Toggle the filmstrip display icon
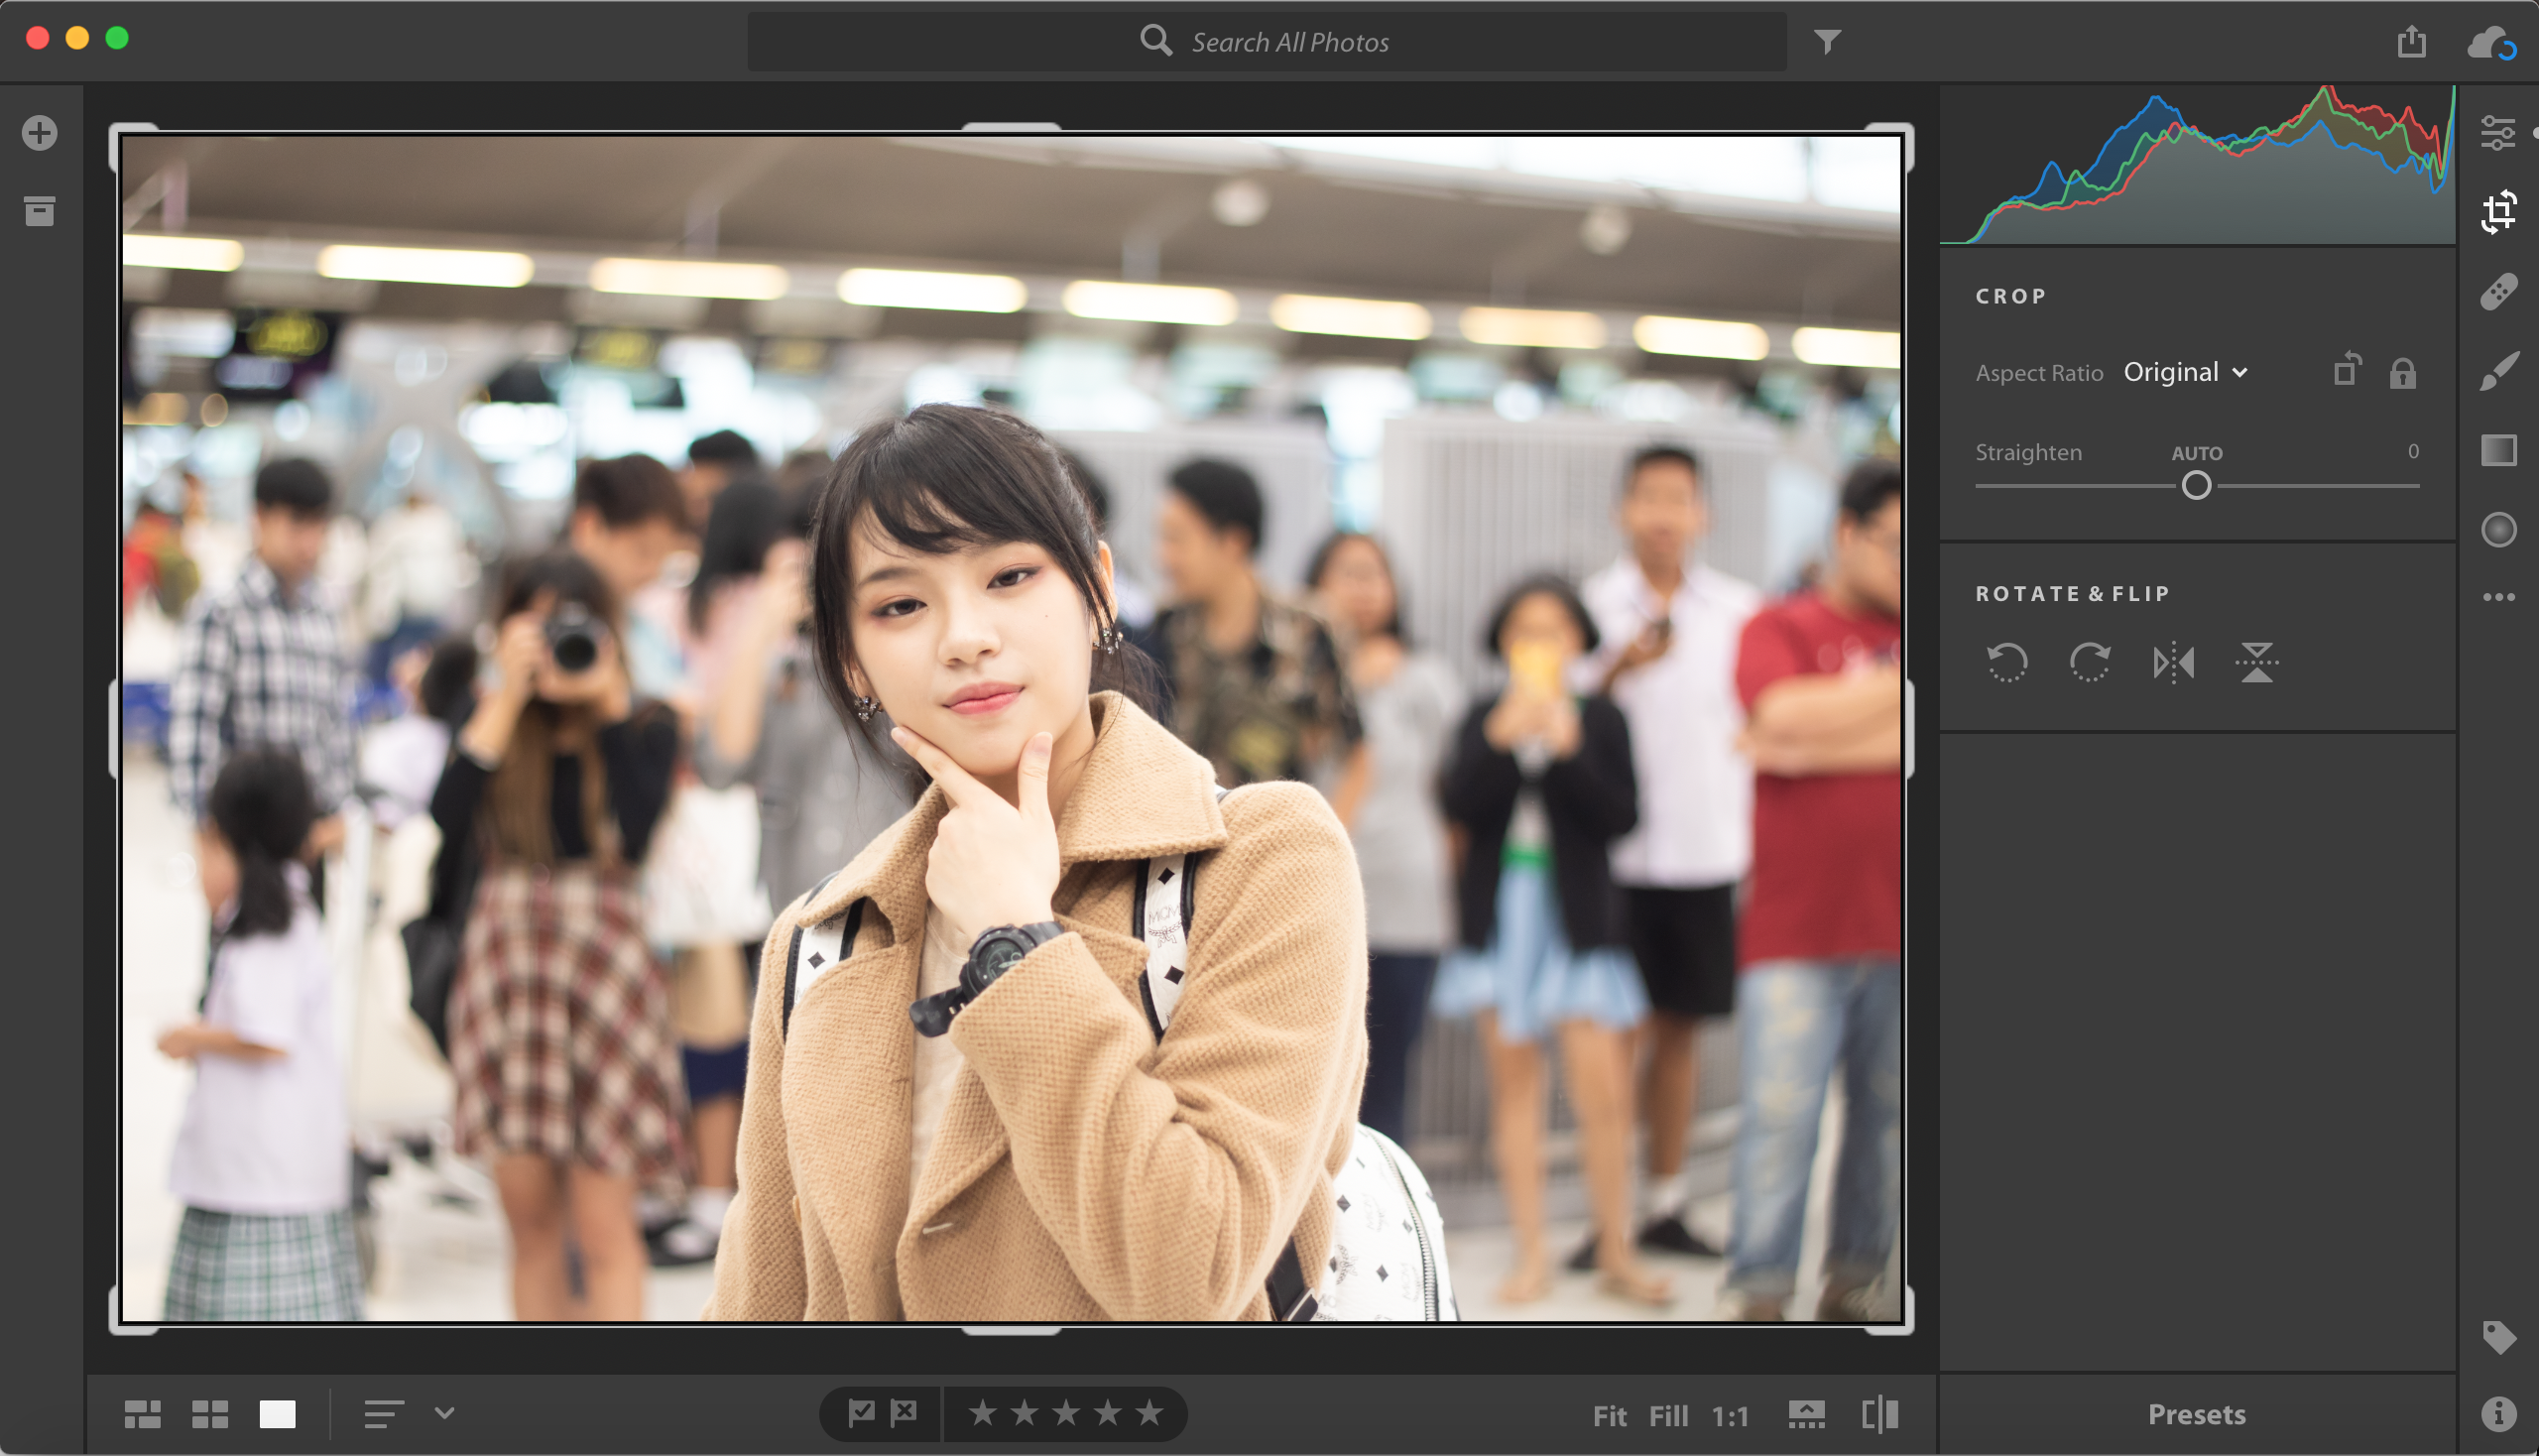This screenshot has height=1456, width=2539. point(1806,1414)
